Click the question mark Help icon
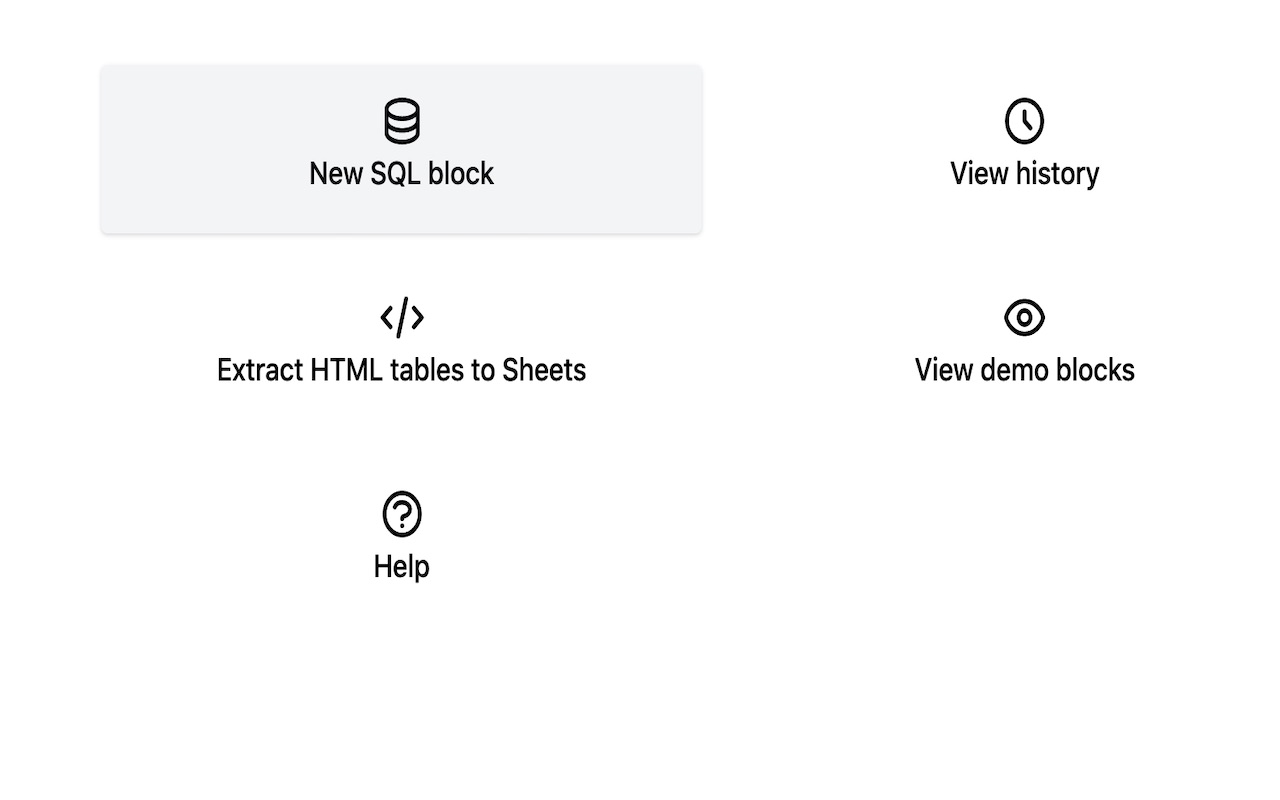This screenshot has height=800, width=1280. pyautogui.click(x=402, y=514)
